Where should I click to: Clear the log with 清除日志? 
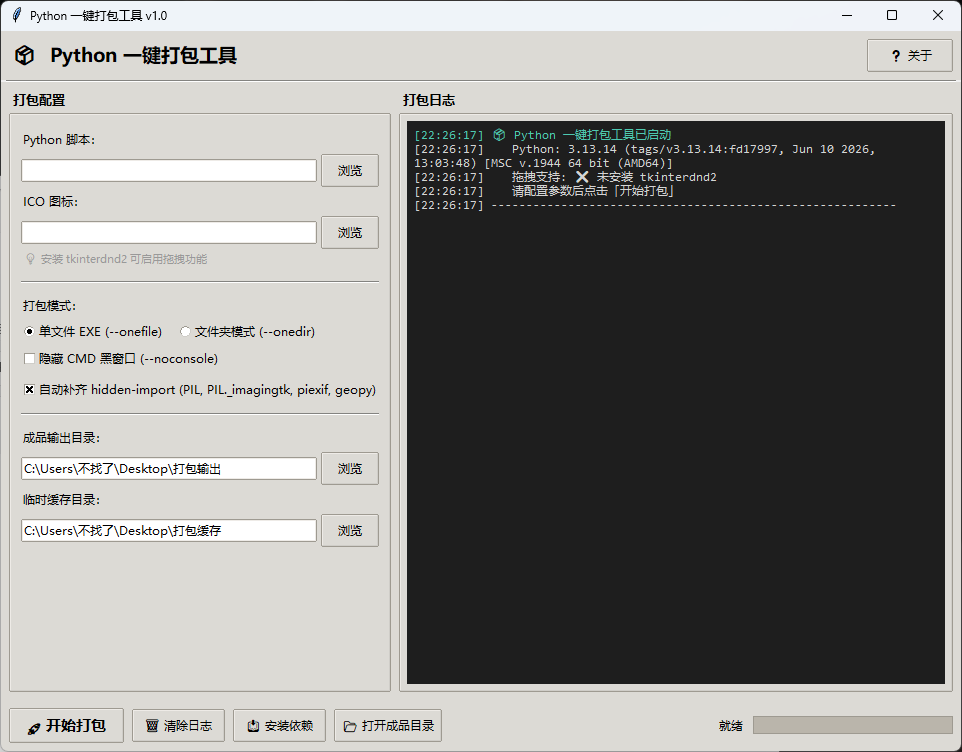point(179,726)
